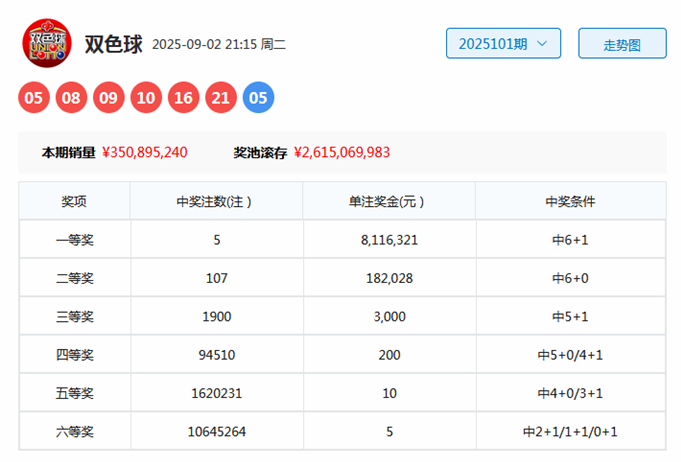
Task: Select the 六等奖 row label
Action: (75, 432)
